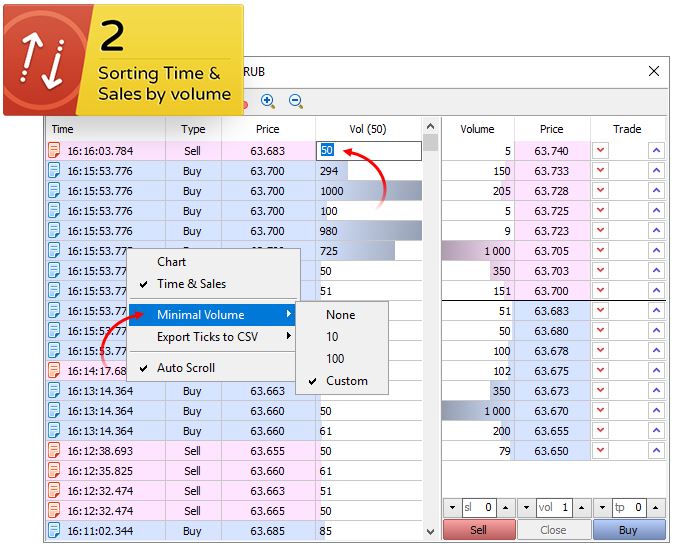Click red down arrow beside 63.675
This screenshot has height=548, width=675.
click(x=601, y=371)
